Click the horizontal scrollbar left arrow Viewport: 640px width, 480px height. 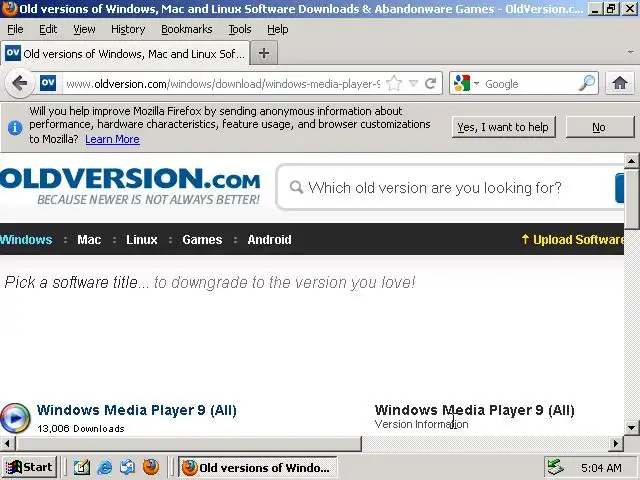7,443
